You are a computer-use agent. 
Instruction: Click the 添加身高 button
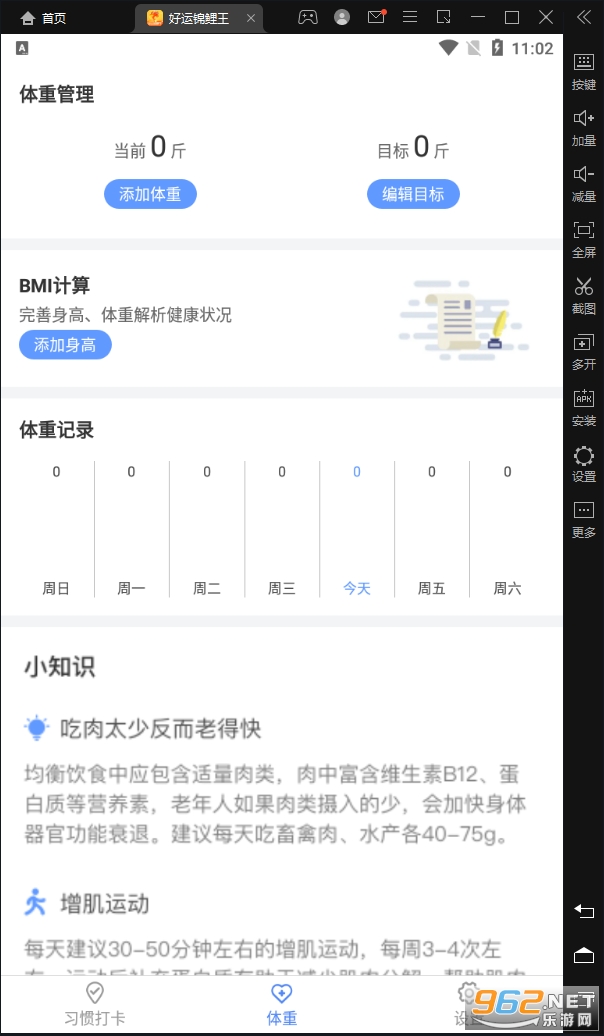(65, 345)
